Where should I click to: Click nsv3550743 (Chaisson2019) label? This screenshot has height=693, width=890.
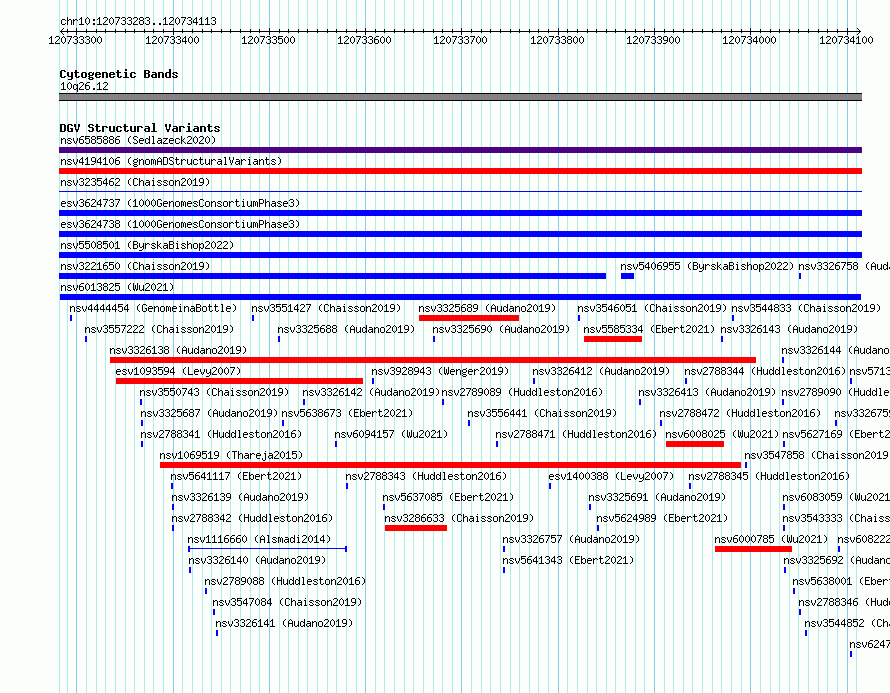pyautogui.click(x=214, y=392)
